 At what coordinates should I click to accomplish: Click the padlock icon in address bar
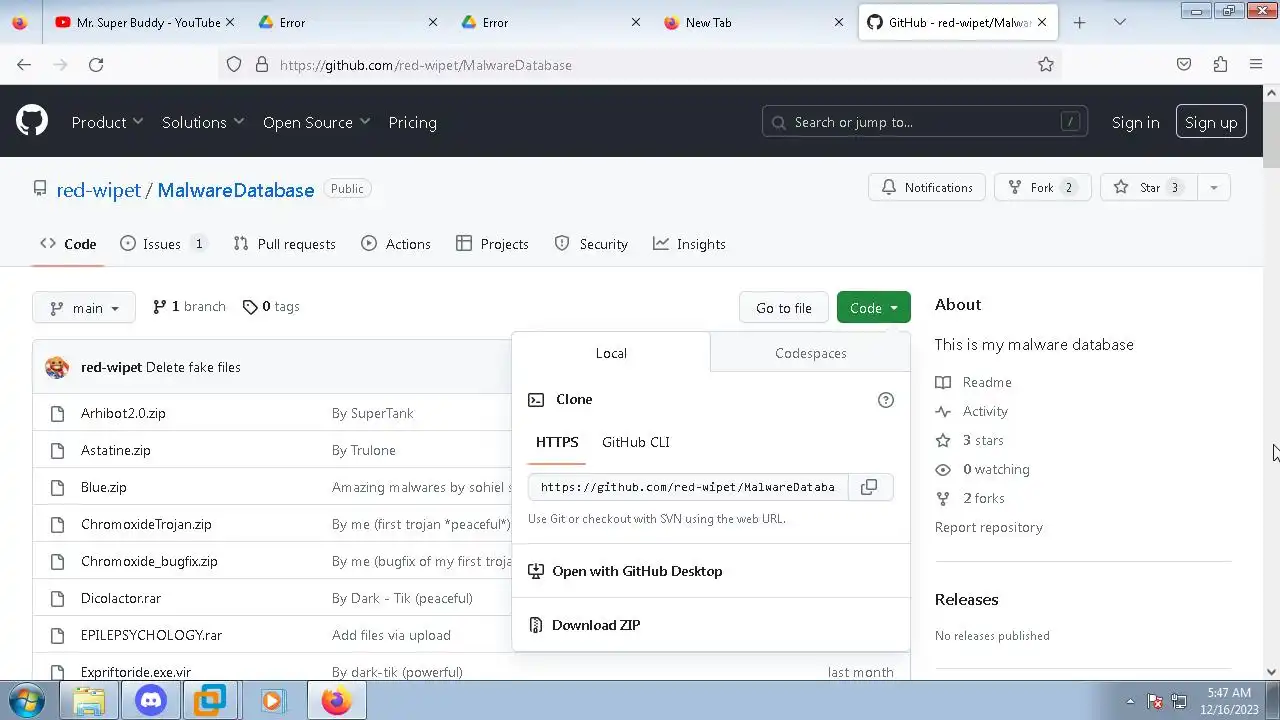(262, 65)
